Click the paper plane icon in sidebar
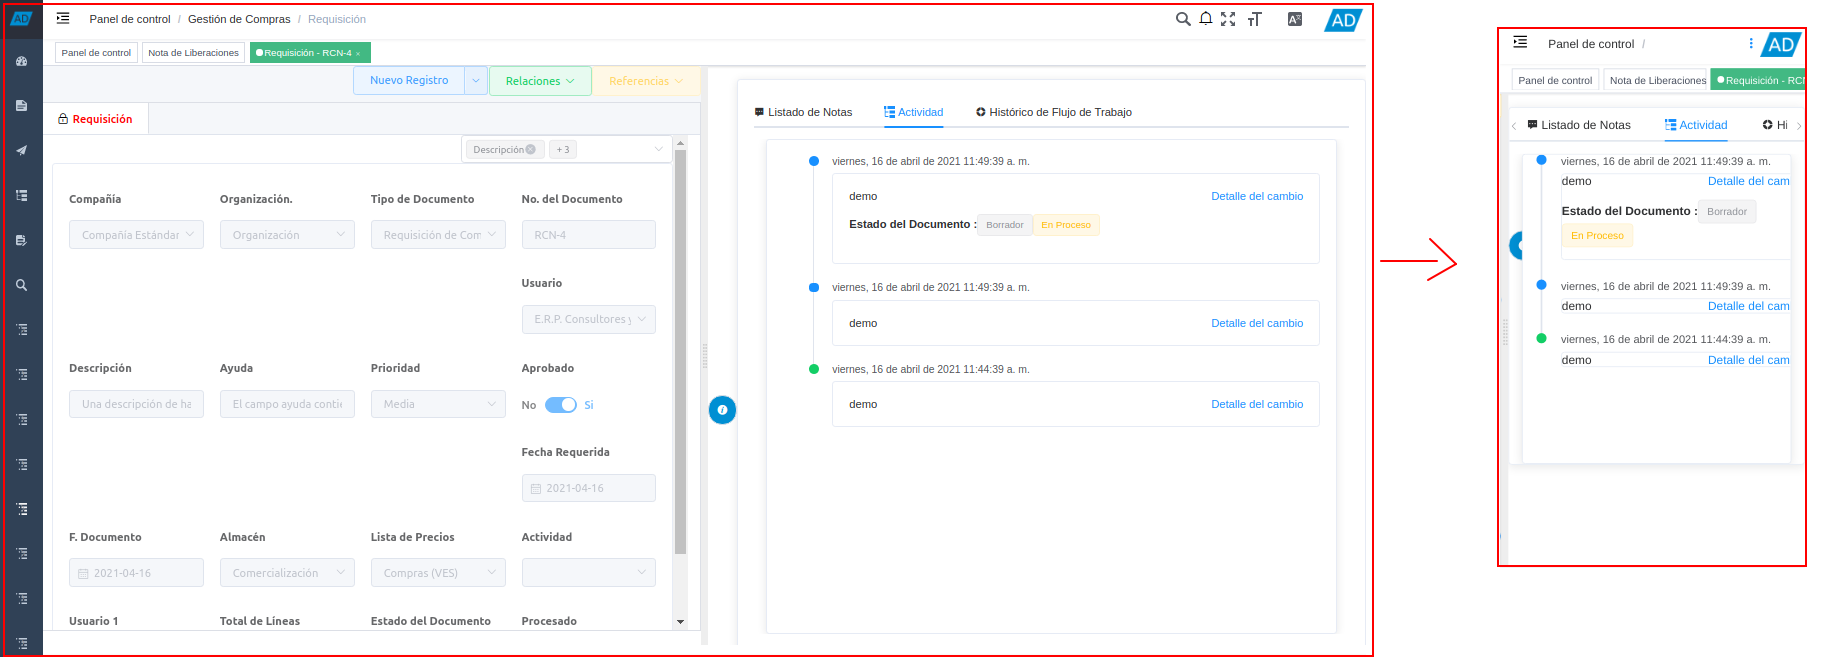This screenshot has height=668, width=1821. click(x=21, y=151)
